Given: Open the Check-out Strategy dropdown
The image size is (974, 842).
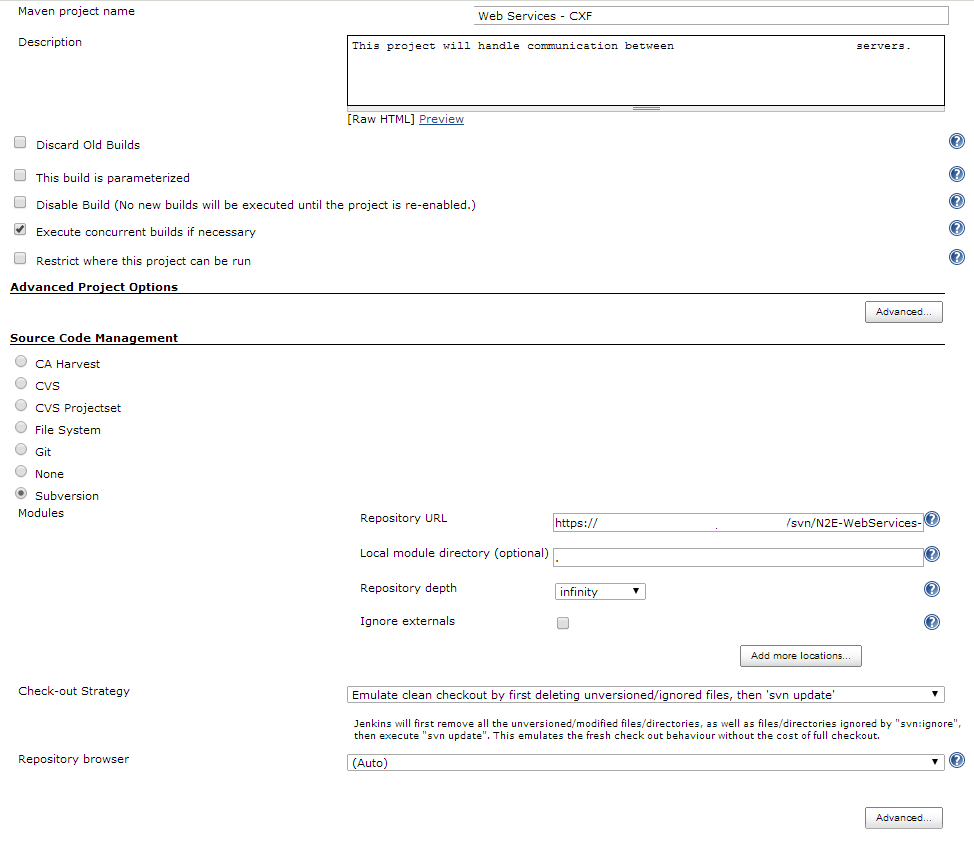Looking at the screenshot, I should click(644, 693).
